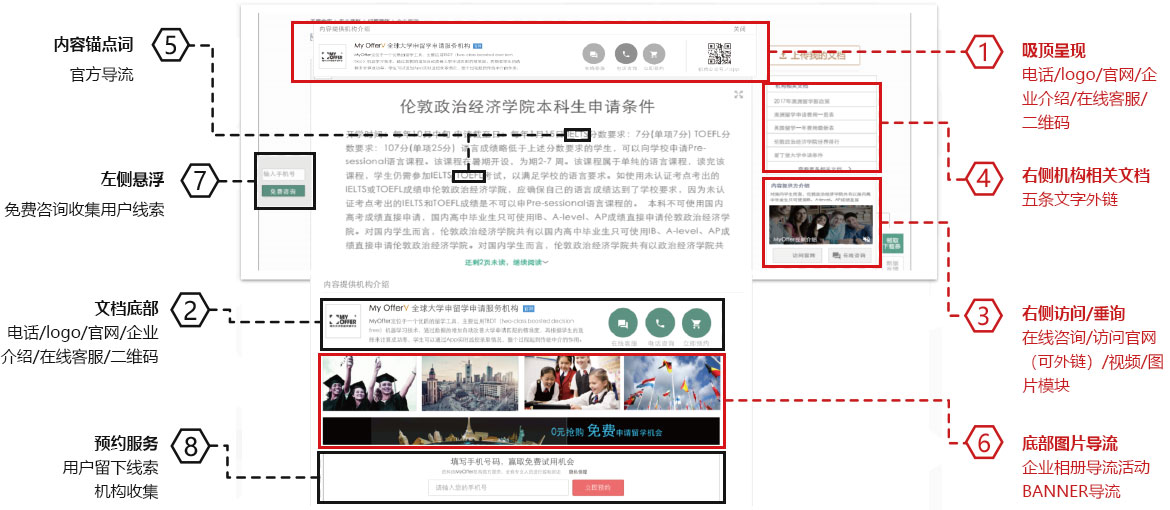
Task: Click the green online chat icon below document
Action: [x=622, y=322]
